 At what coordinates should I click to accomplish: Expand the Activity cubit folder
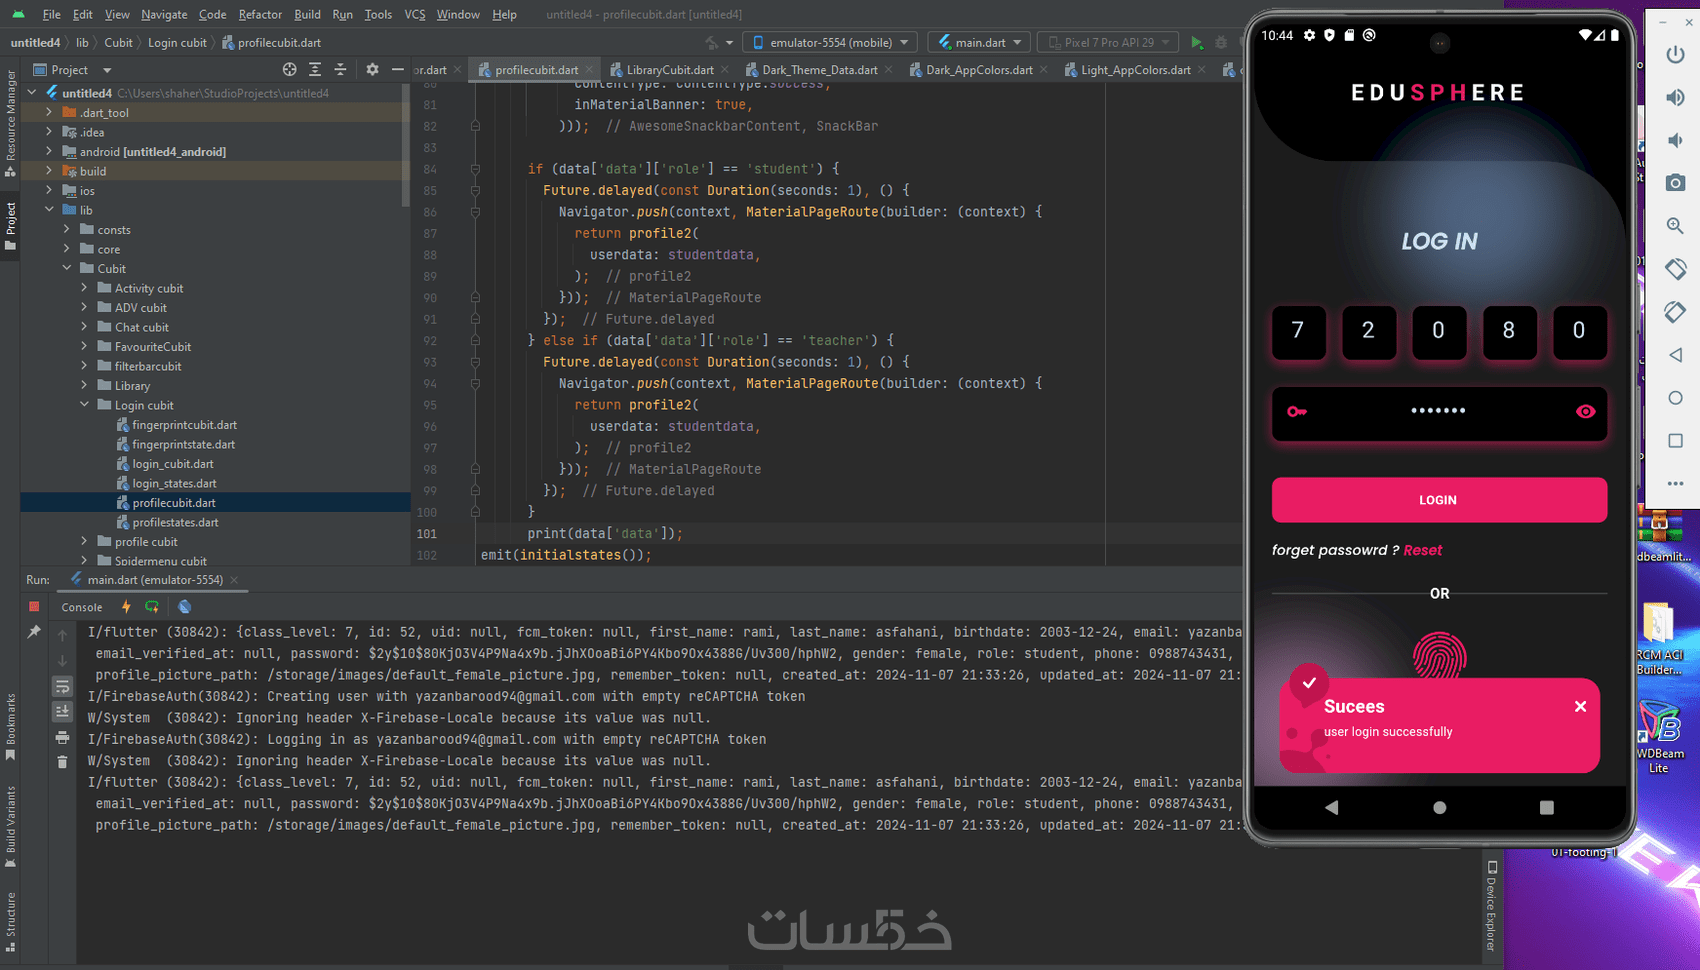click(84, 288)
